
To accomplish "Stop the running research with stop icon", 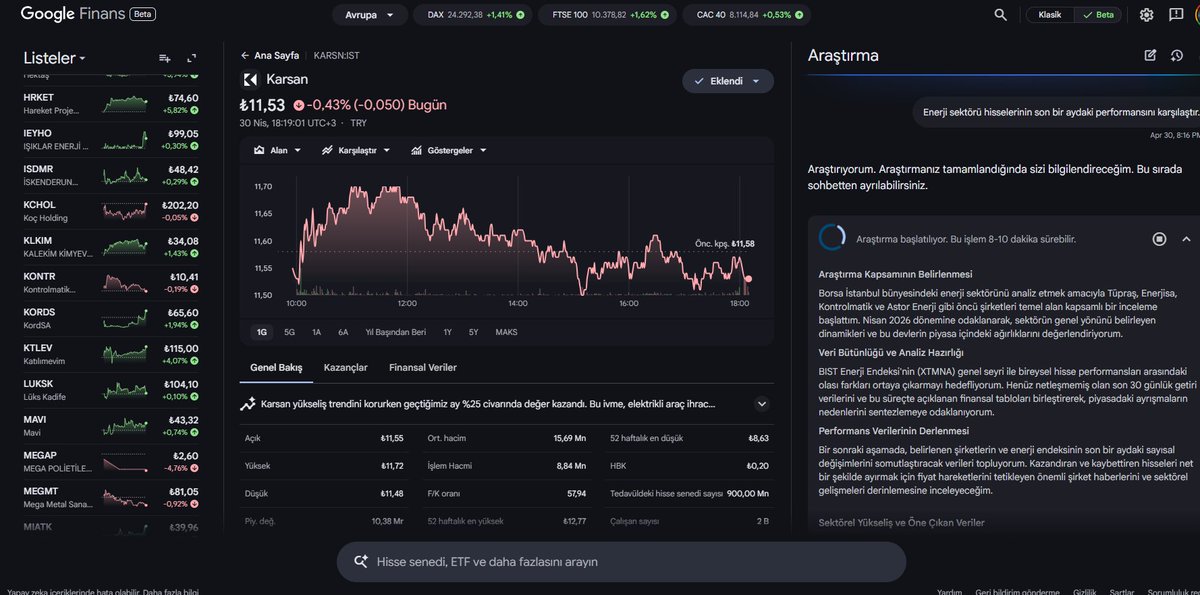I will click(1159, 239).
